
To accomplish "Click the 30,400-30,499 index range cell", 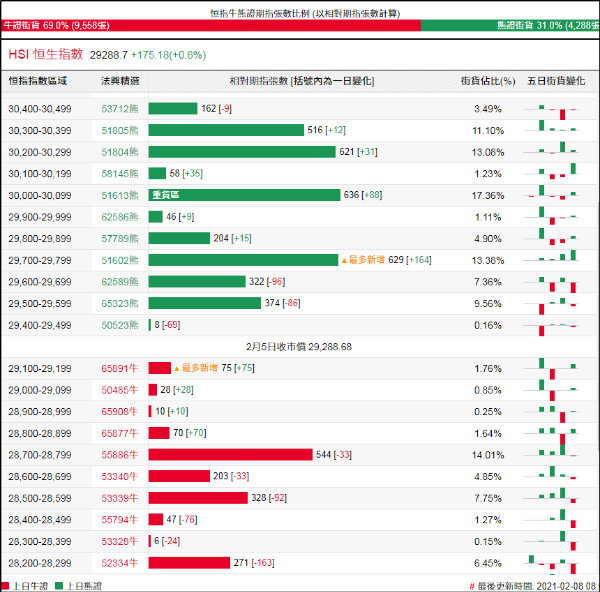I will [x=40, y=109].
